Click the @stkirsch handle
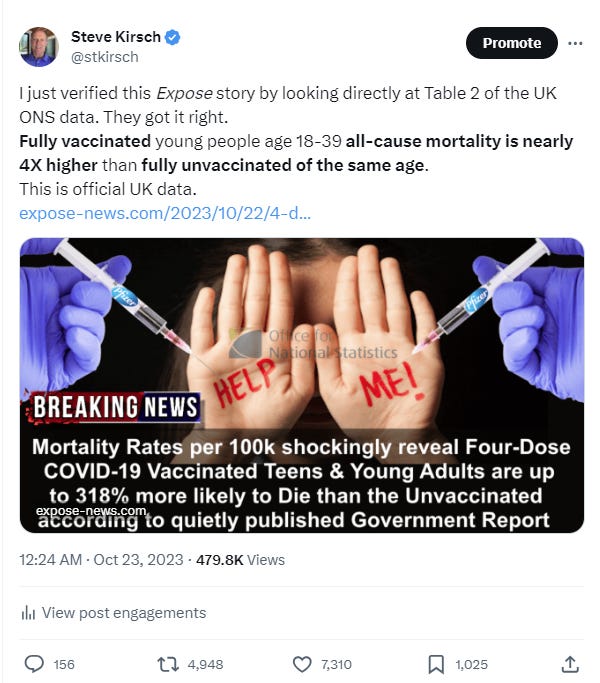Image resolution: width=600 pixels, height=683 pixels. pos(105,57)
